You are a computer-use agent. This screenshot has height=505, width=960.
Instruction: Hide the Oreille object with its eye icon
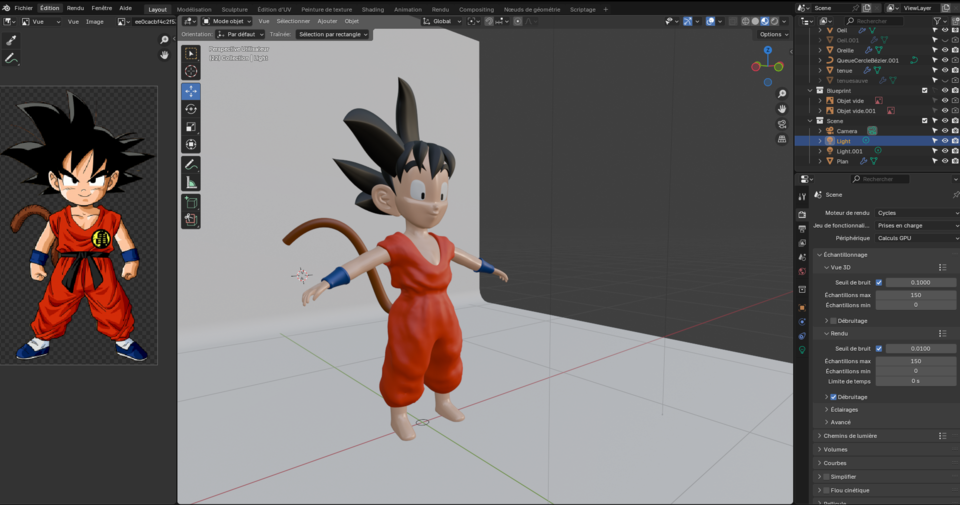pyautogui.click(x=945, y=50)
